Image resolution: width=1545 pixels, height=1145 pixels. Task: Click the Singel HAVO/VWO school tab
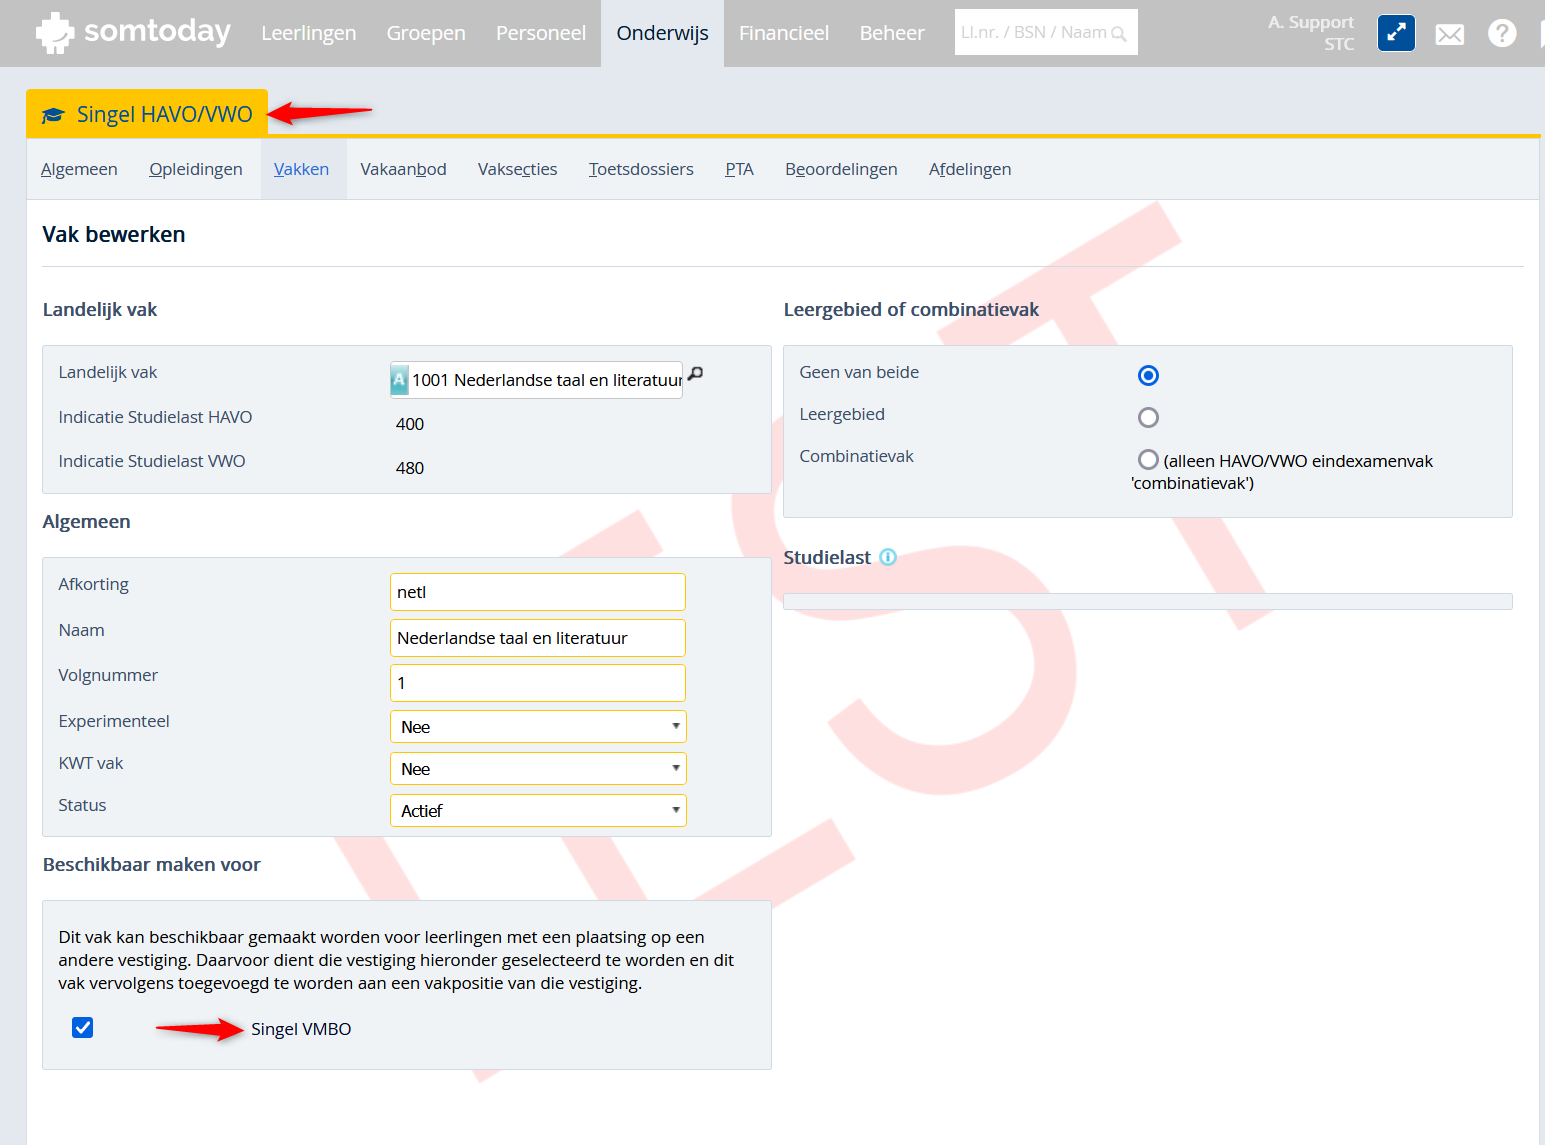[147, 114]
